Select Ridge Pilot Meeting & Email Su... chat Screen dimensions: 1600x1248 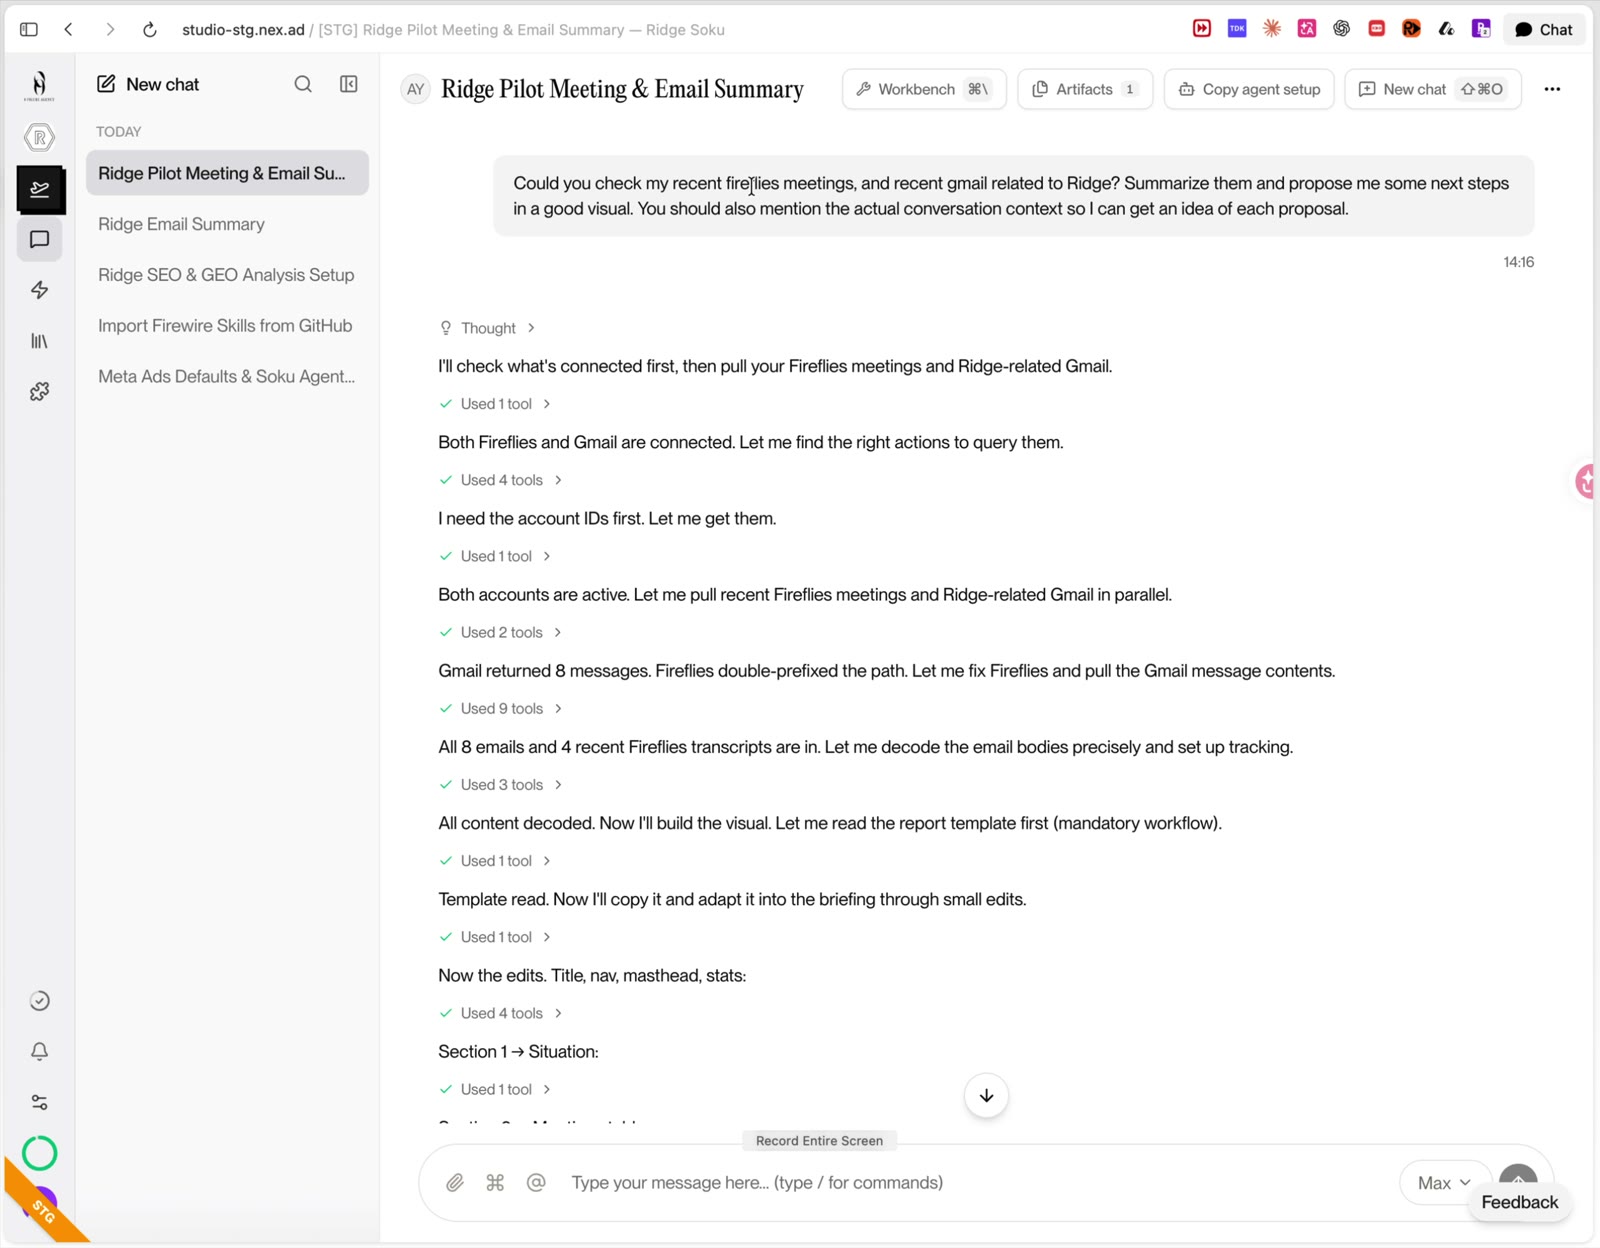[x=227, y=173]
